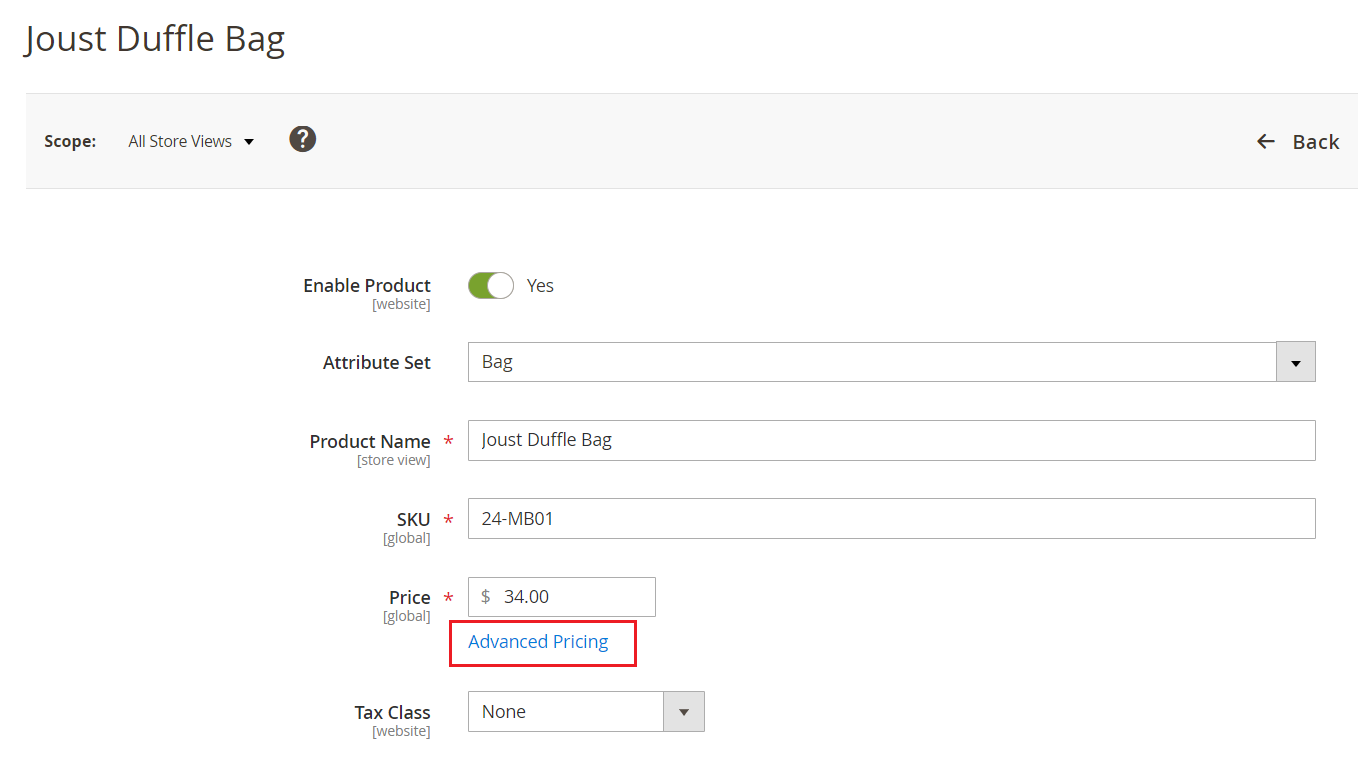Open the Advanced Pricing link
This screenshot has height=758, width=1358.
pos(538,642)
